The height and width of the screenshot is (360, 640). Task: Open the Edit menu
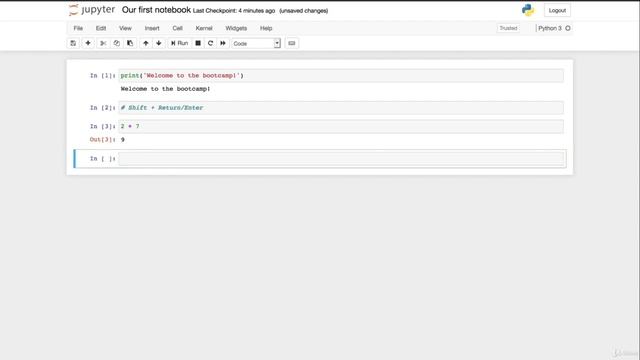point(101,28)
